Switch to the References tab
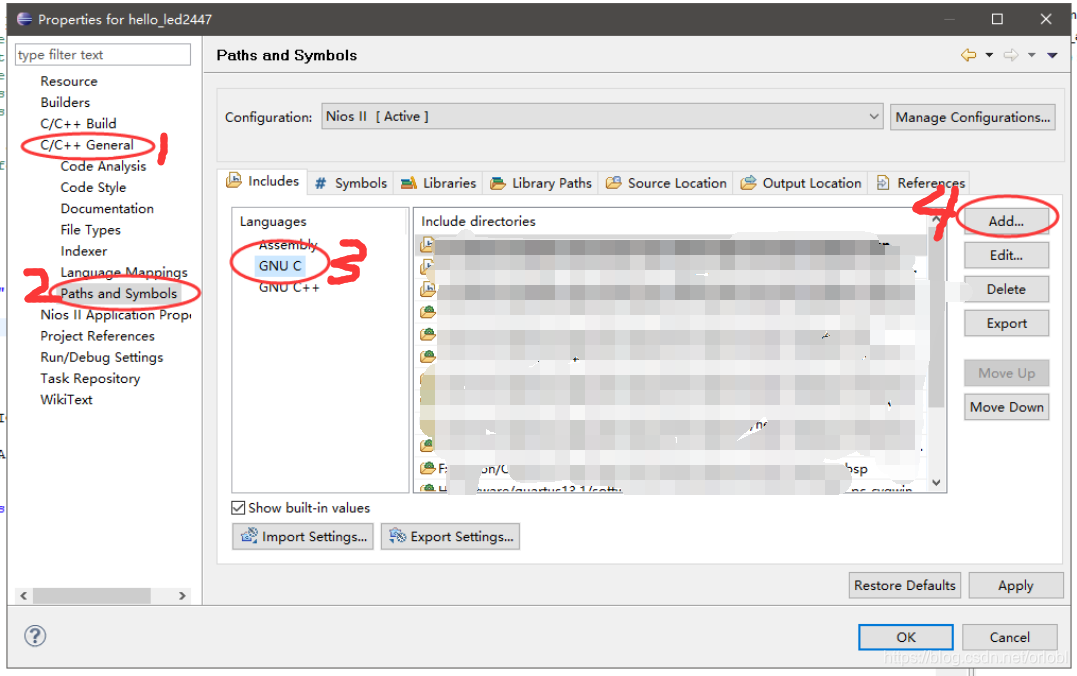1077x676 pixels. (920, 183)
